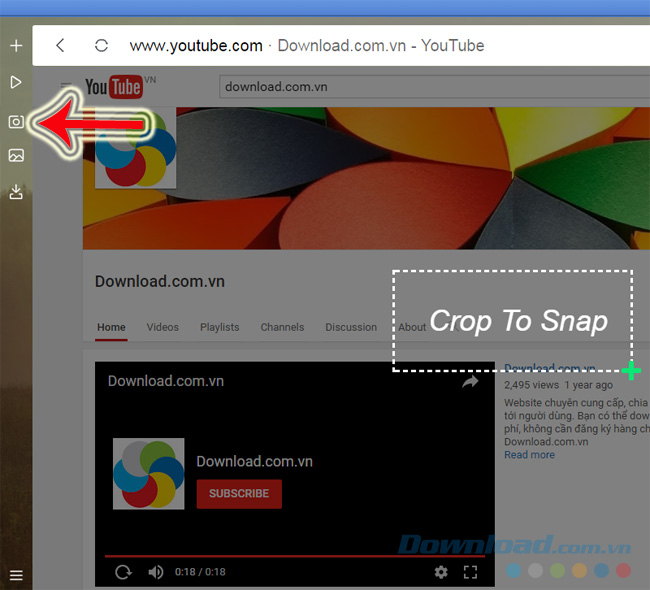Click the channel avatar on the banner
Screen dimensions: 650x590
click(x=136, y=148)
